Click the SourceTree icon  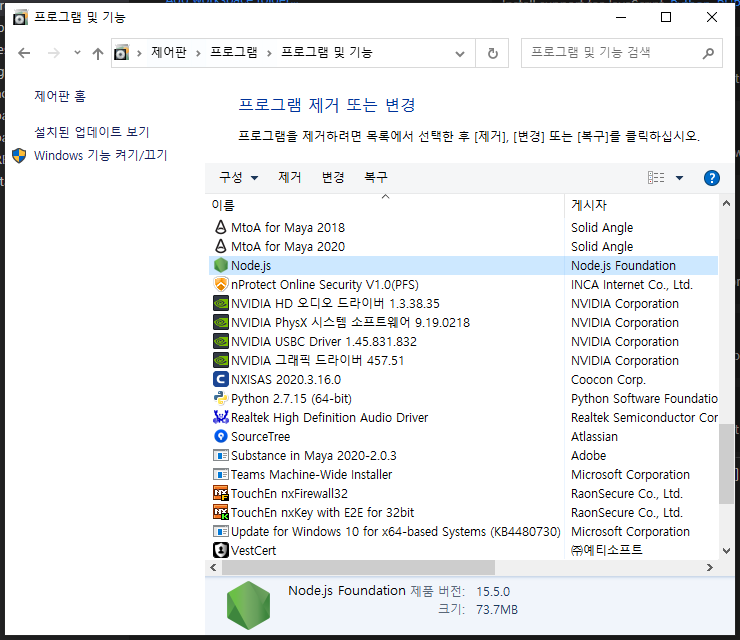(220, 436)
